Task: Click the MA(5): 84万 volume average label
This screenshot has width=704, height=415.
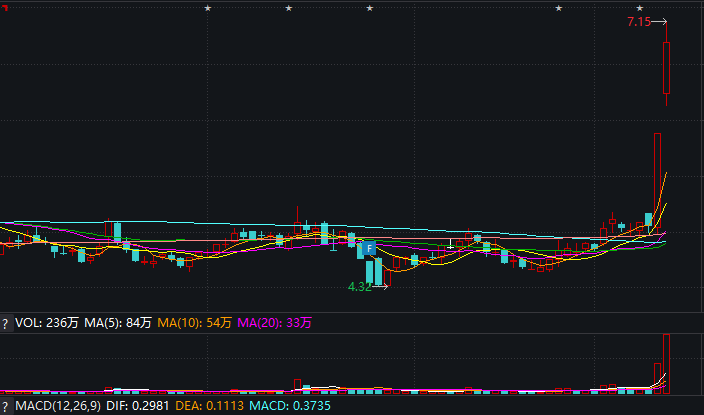Action: pyautogui.click(x=118, y=322)
